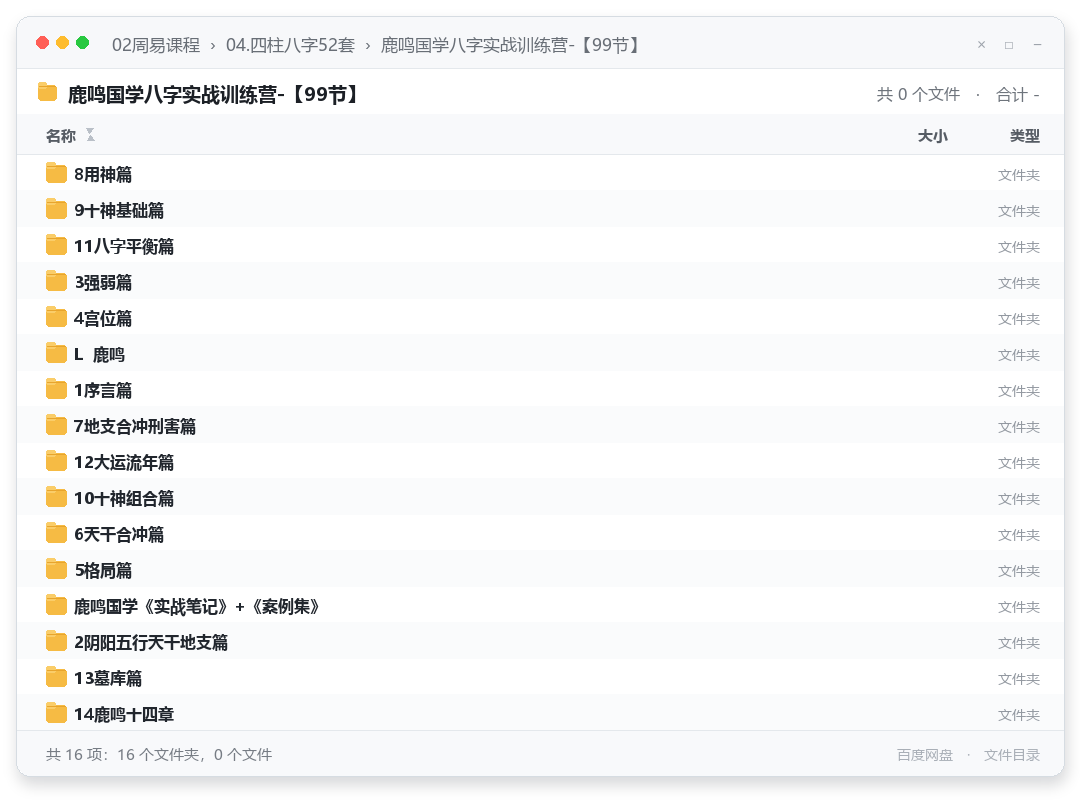Viewport: 1080px width, 800px height.
Task: Toggle the sort arrow next to 名称
Action: (90, 135)
